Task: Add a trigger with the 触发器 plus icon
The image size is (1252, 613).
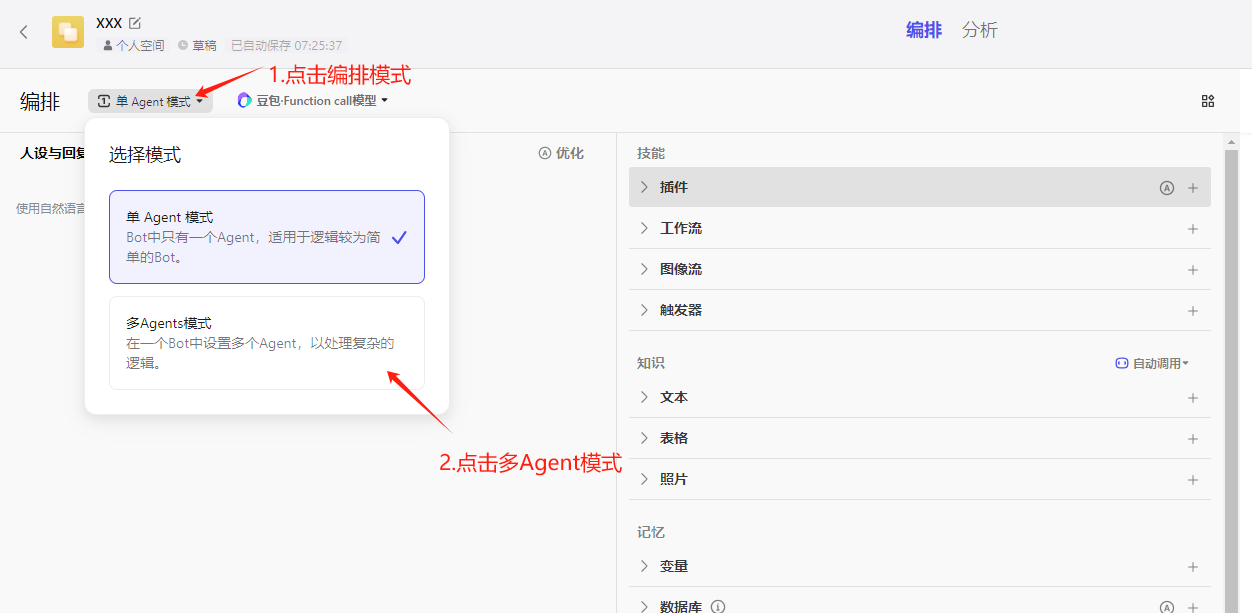Action: click(1193, 311)
